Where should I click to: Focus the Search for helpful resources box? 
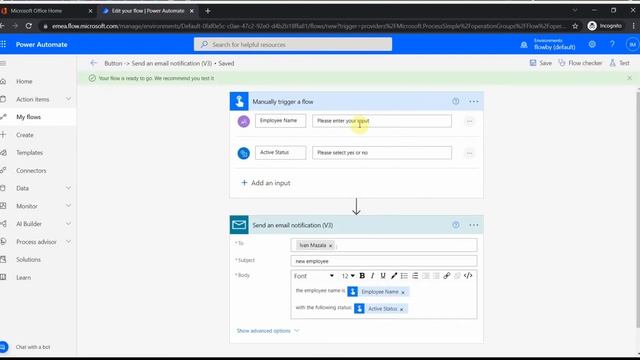[293, 44]
